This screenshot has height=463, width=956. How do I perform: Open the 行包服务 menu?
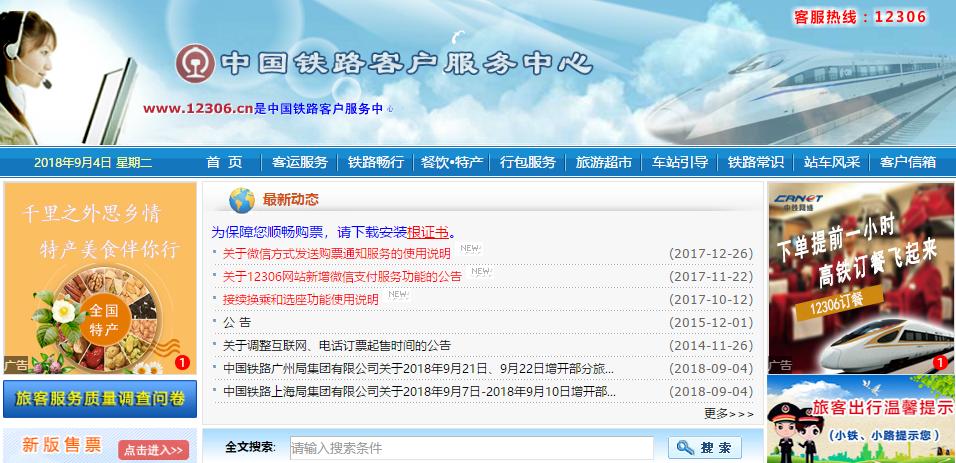click(x=527, y=162)
